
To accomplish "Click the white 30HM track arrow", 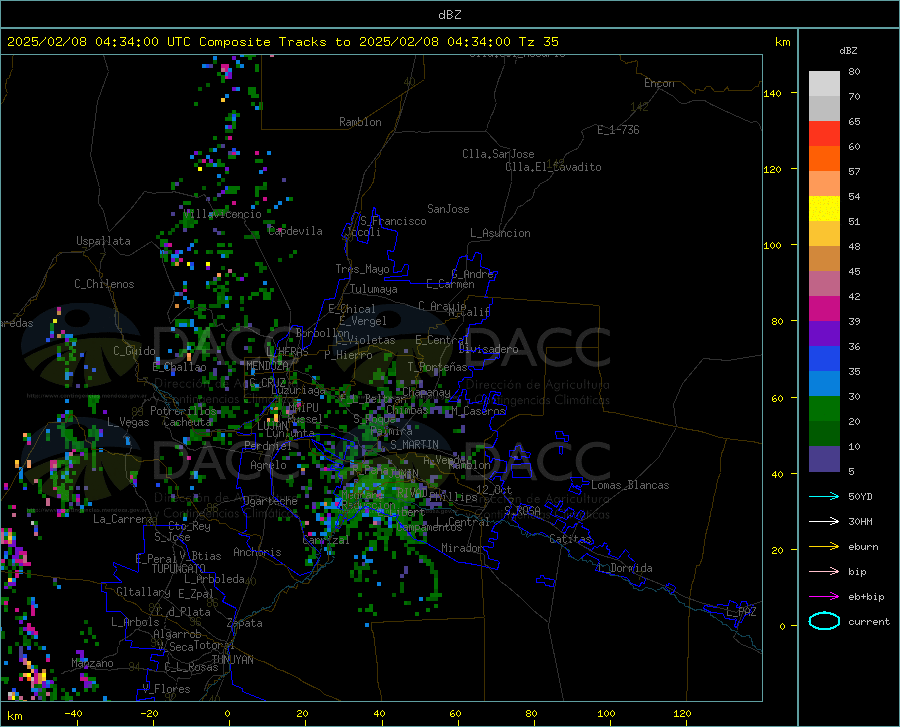I will pyautogui.click(x=824, y=522).
